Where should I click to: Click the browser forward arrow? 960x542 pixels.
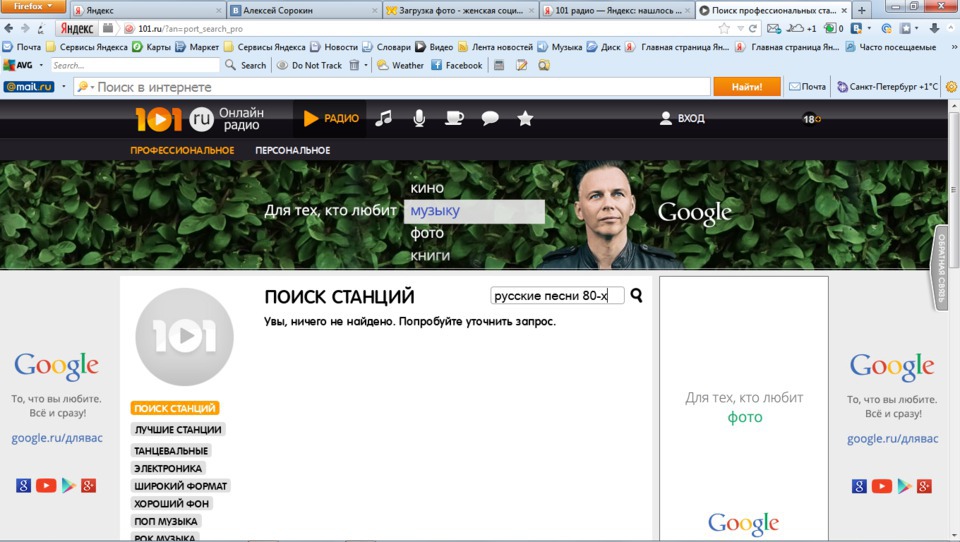(x=25, y=28)
